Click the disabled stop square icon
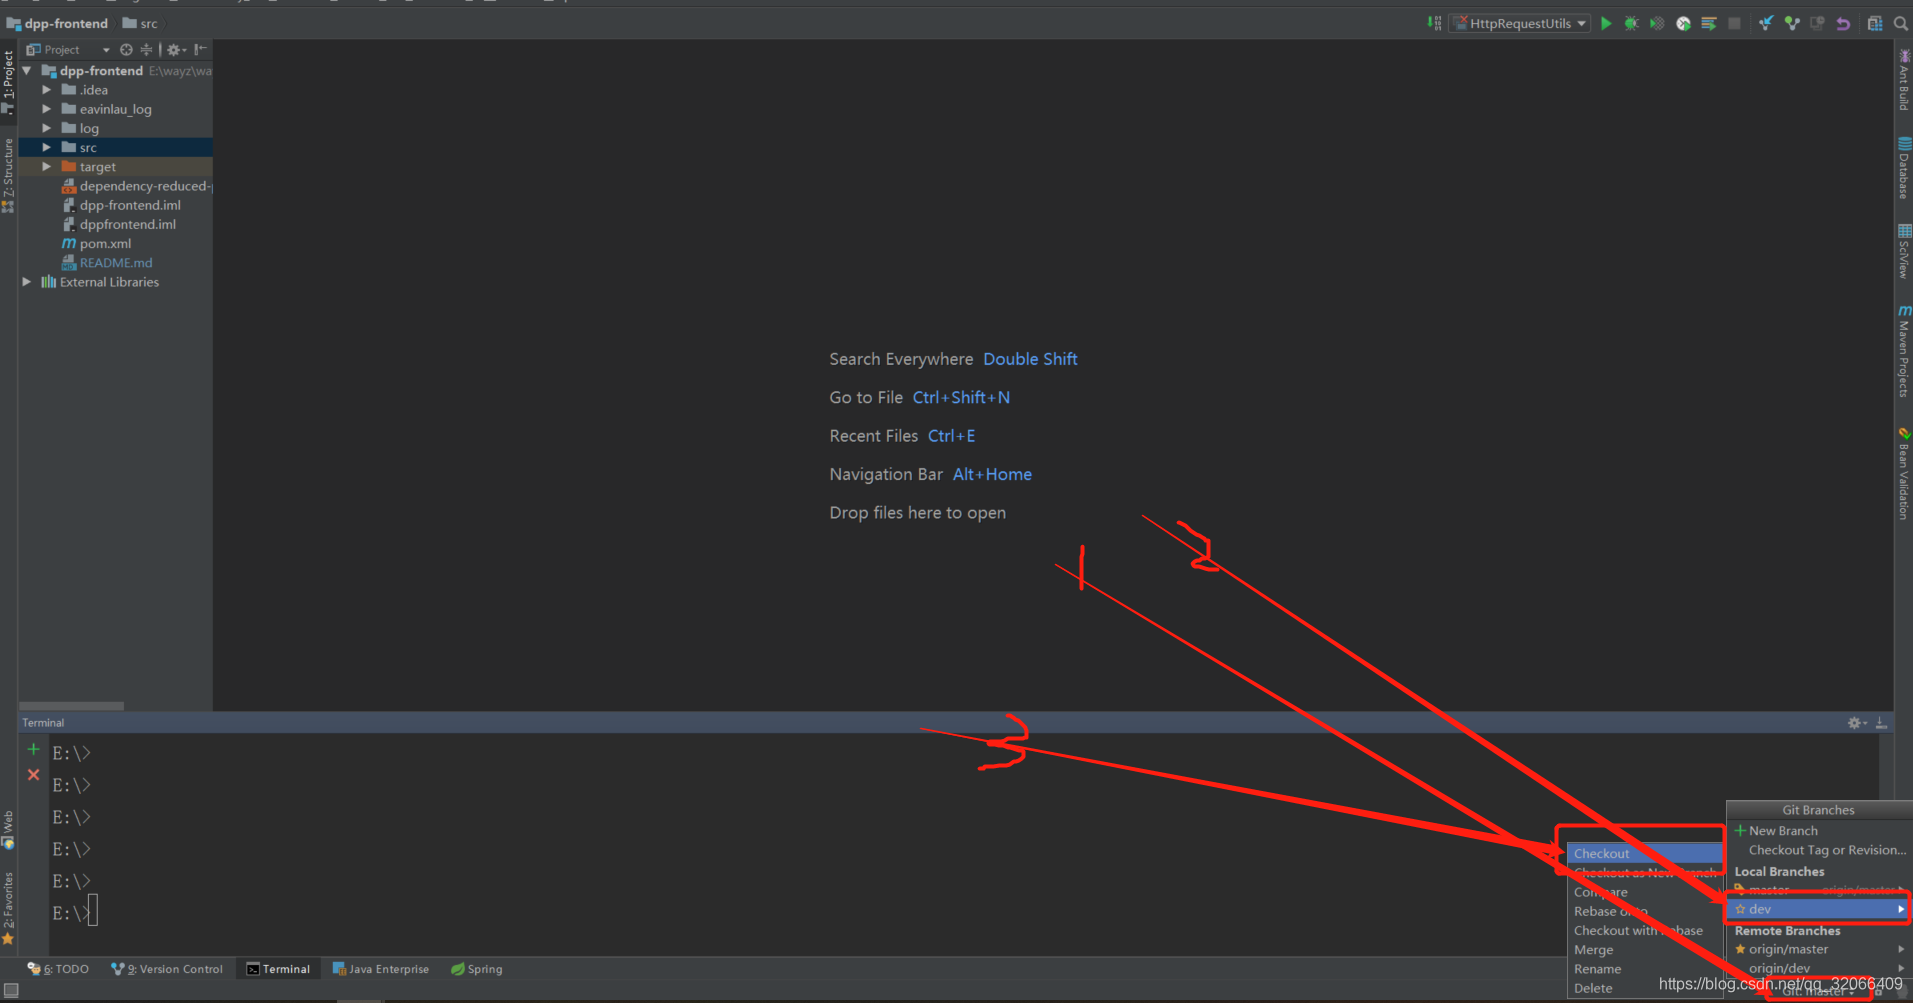1913x1003 pixels. pos(1735,23)
